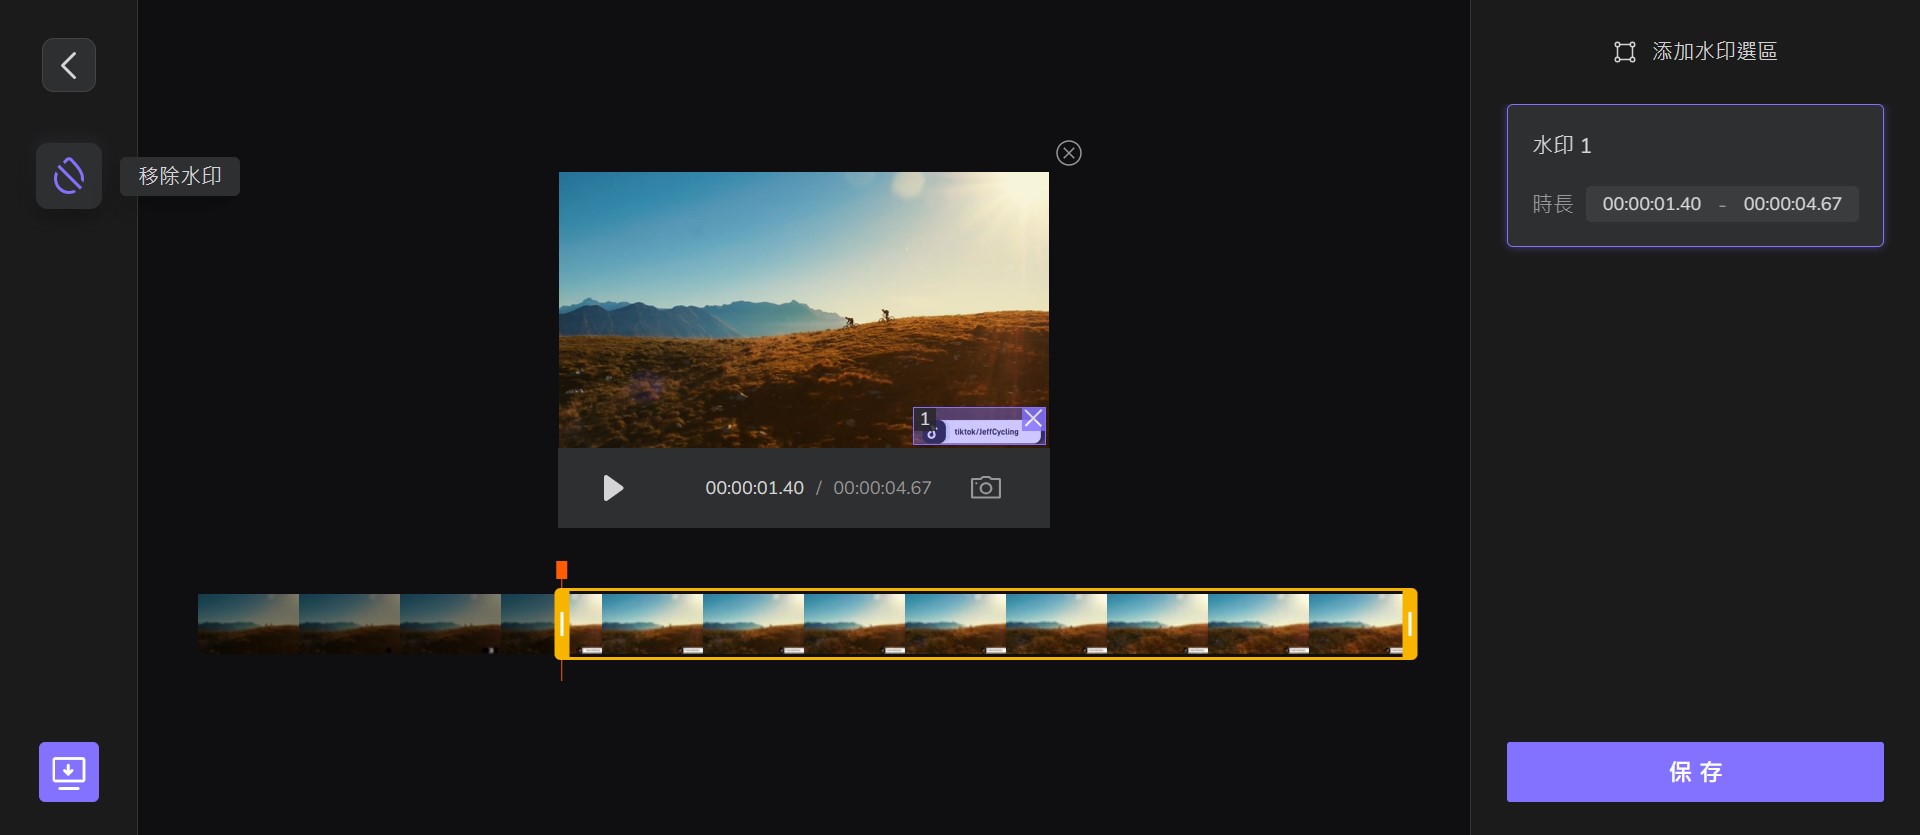Click the 保存 save button
This screenshot has width=1920, height=835.
1695,772
